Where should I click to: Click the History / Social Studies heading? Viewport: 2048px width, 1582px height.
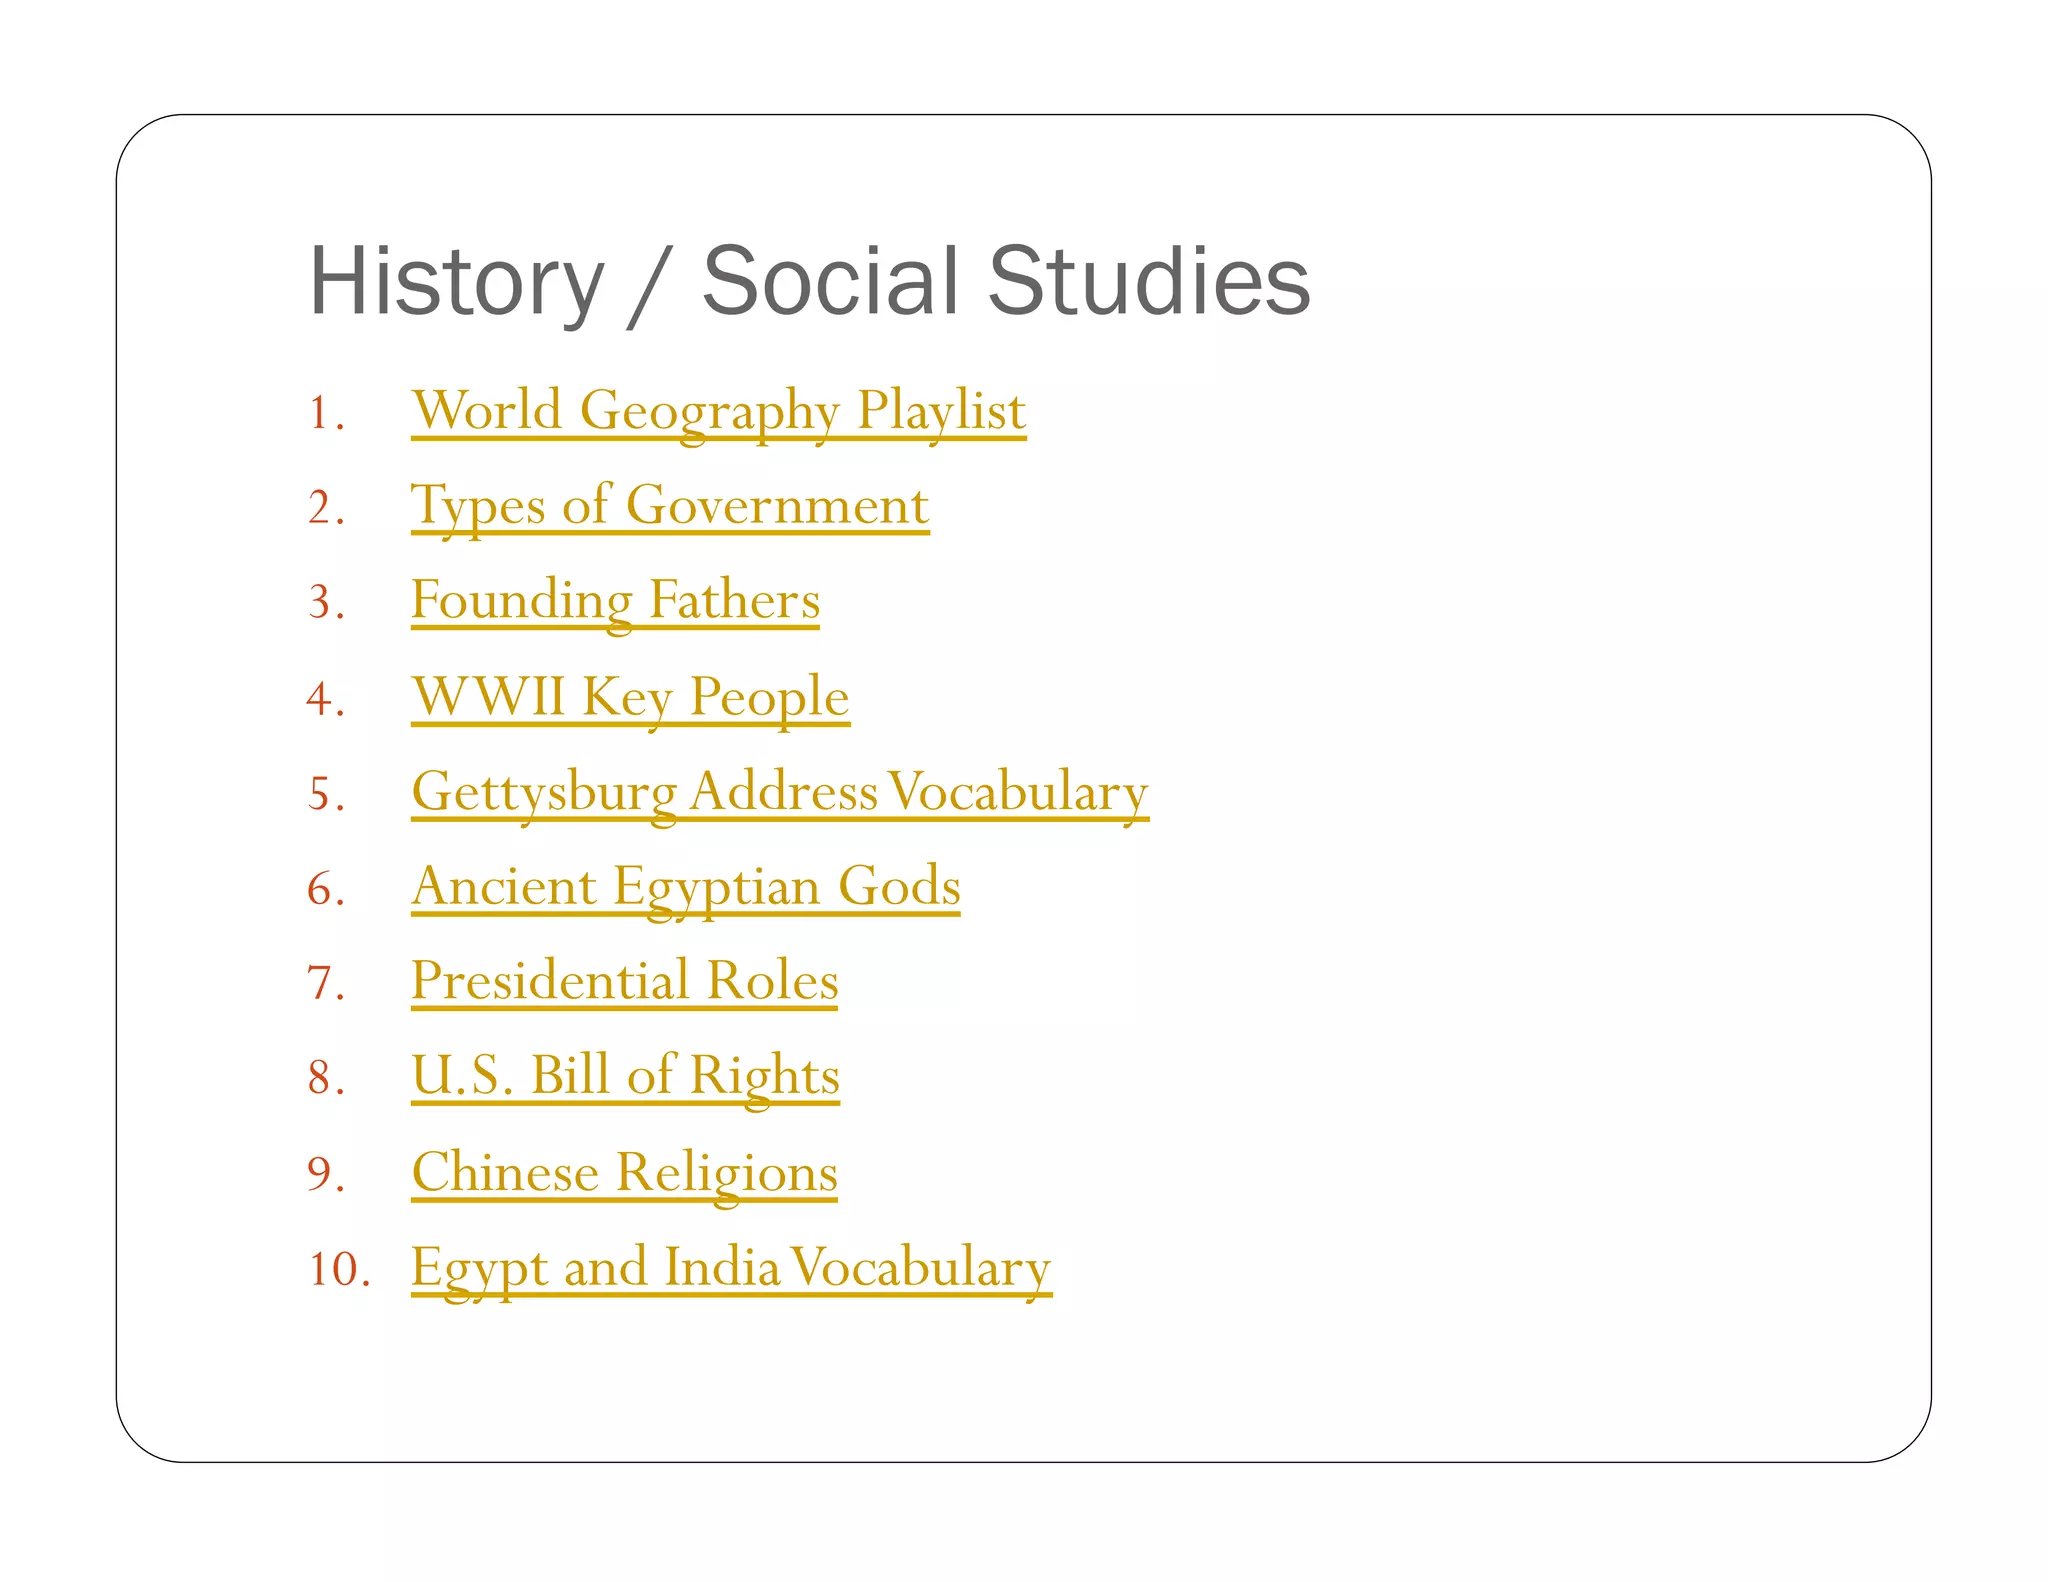(x=809, y=281)
